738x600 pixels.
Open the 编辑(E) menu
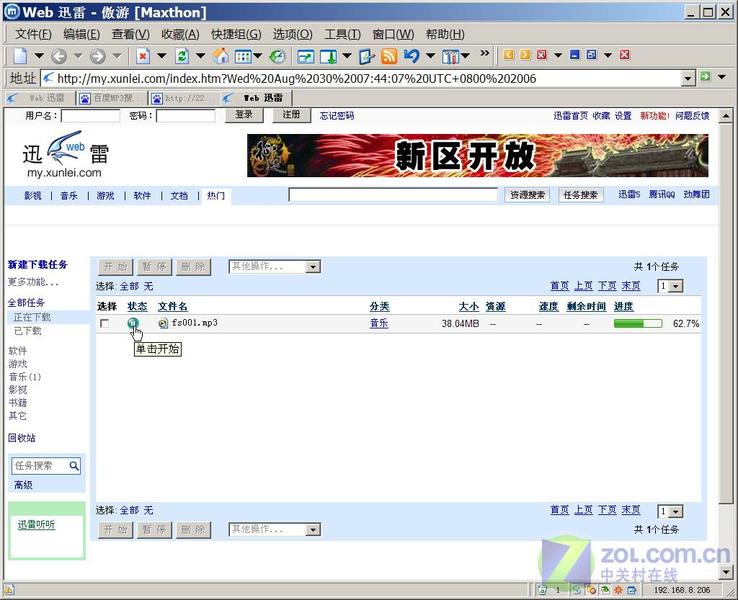pos(81,34)
